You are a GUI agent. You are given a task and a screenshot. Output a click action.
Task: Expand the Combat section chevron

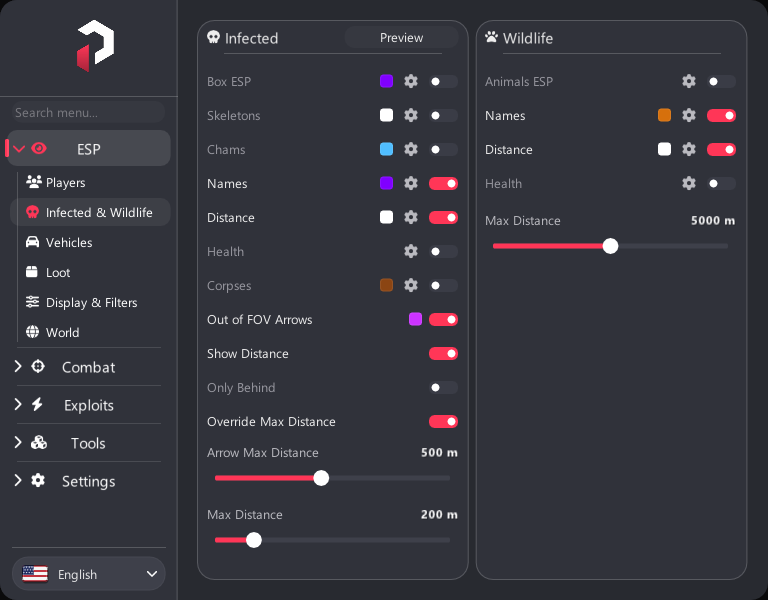pos(18,366)
